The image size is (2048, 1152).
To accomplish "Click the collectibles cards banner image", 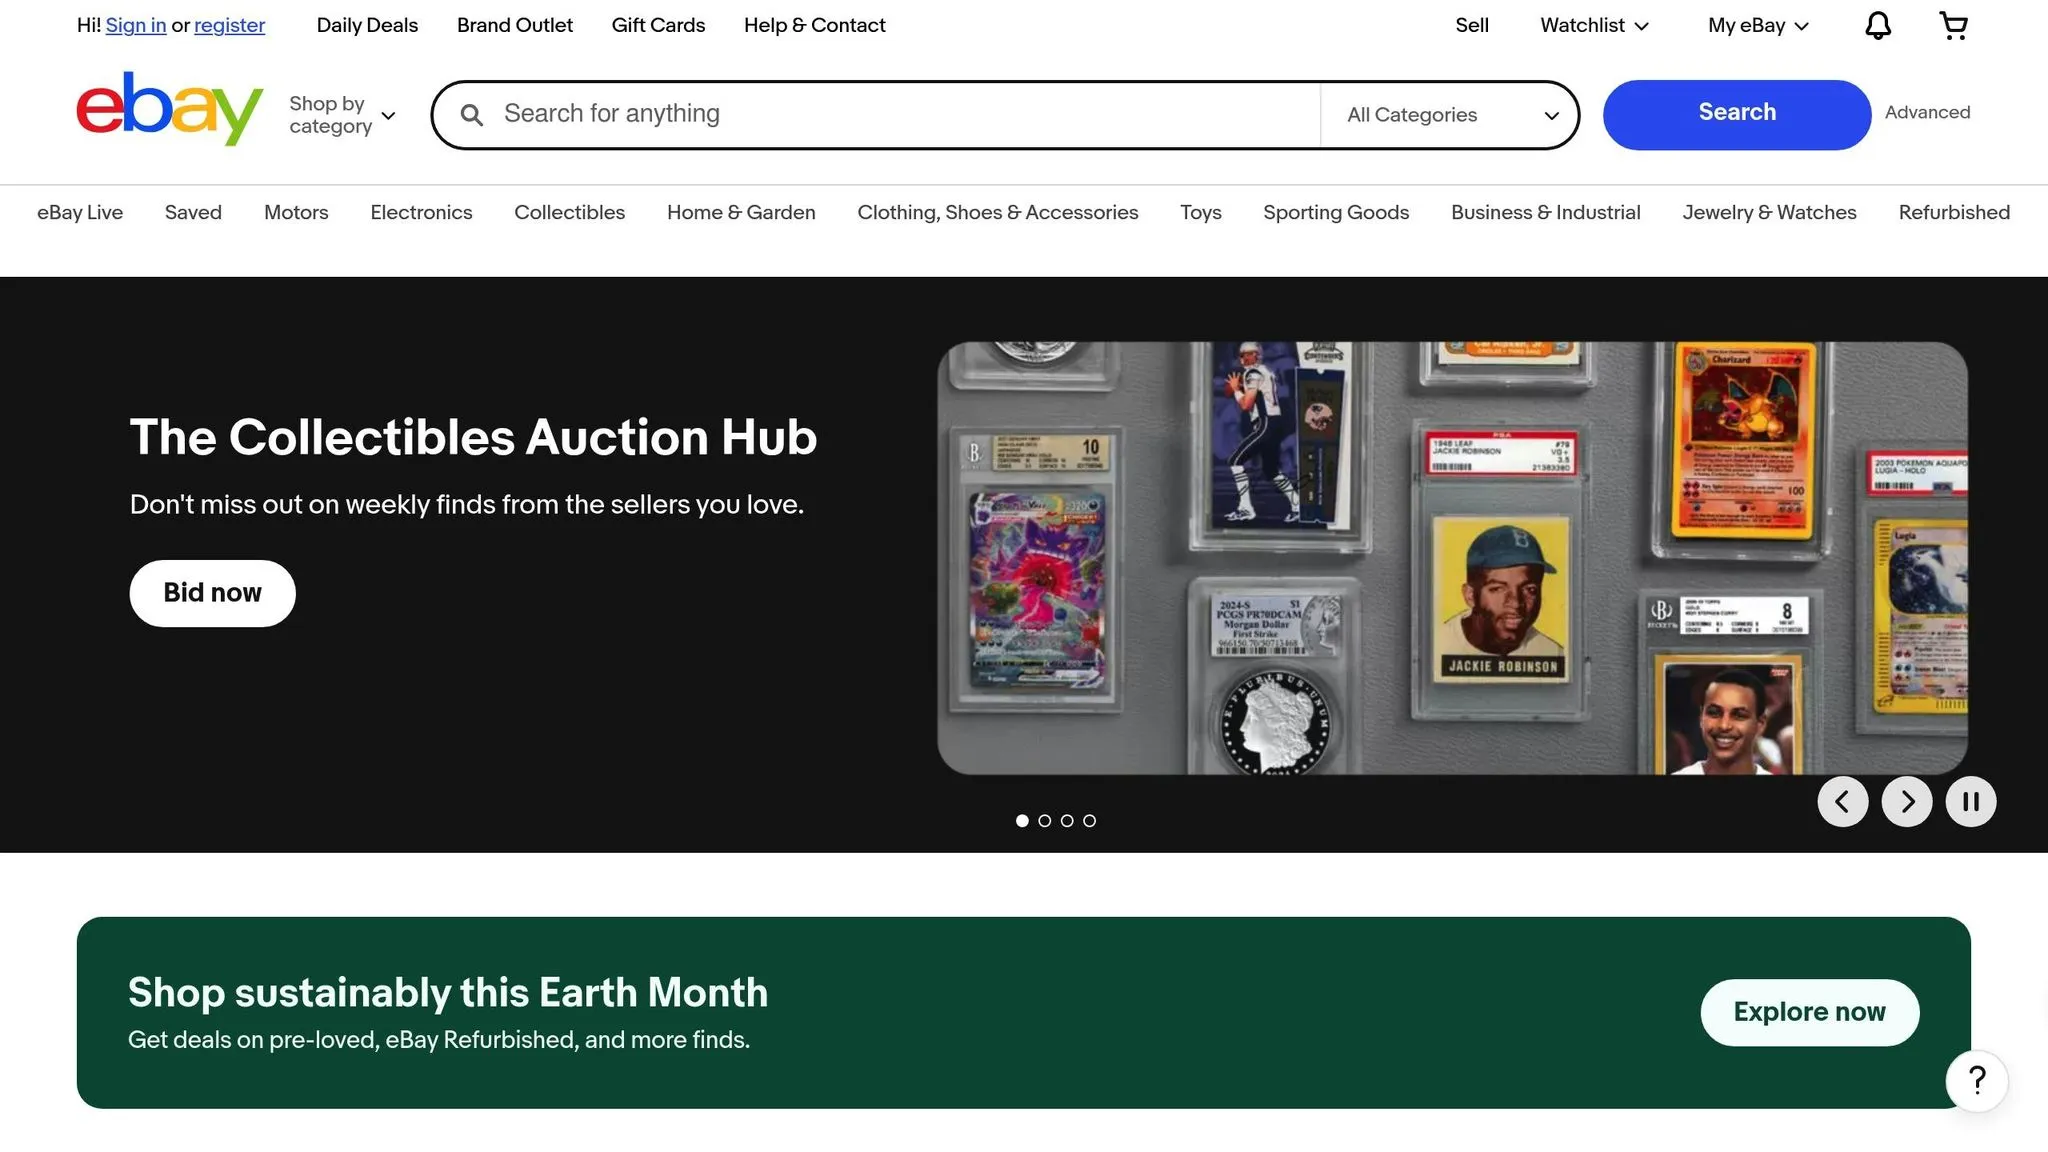I will pyautogui.click(x=1452, y=558).
